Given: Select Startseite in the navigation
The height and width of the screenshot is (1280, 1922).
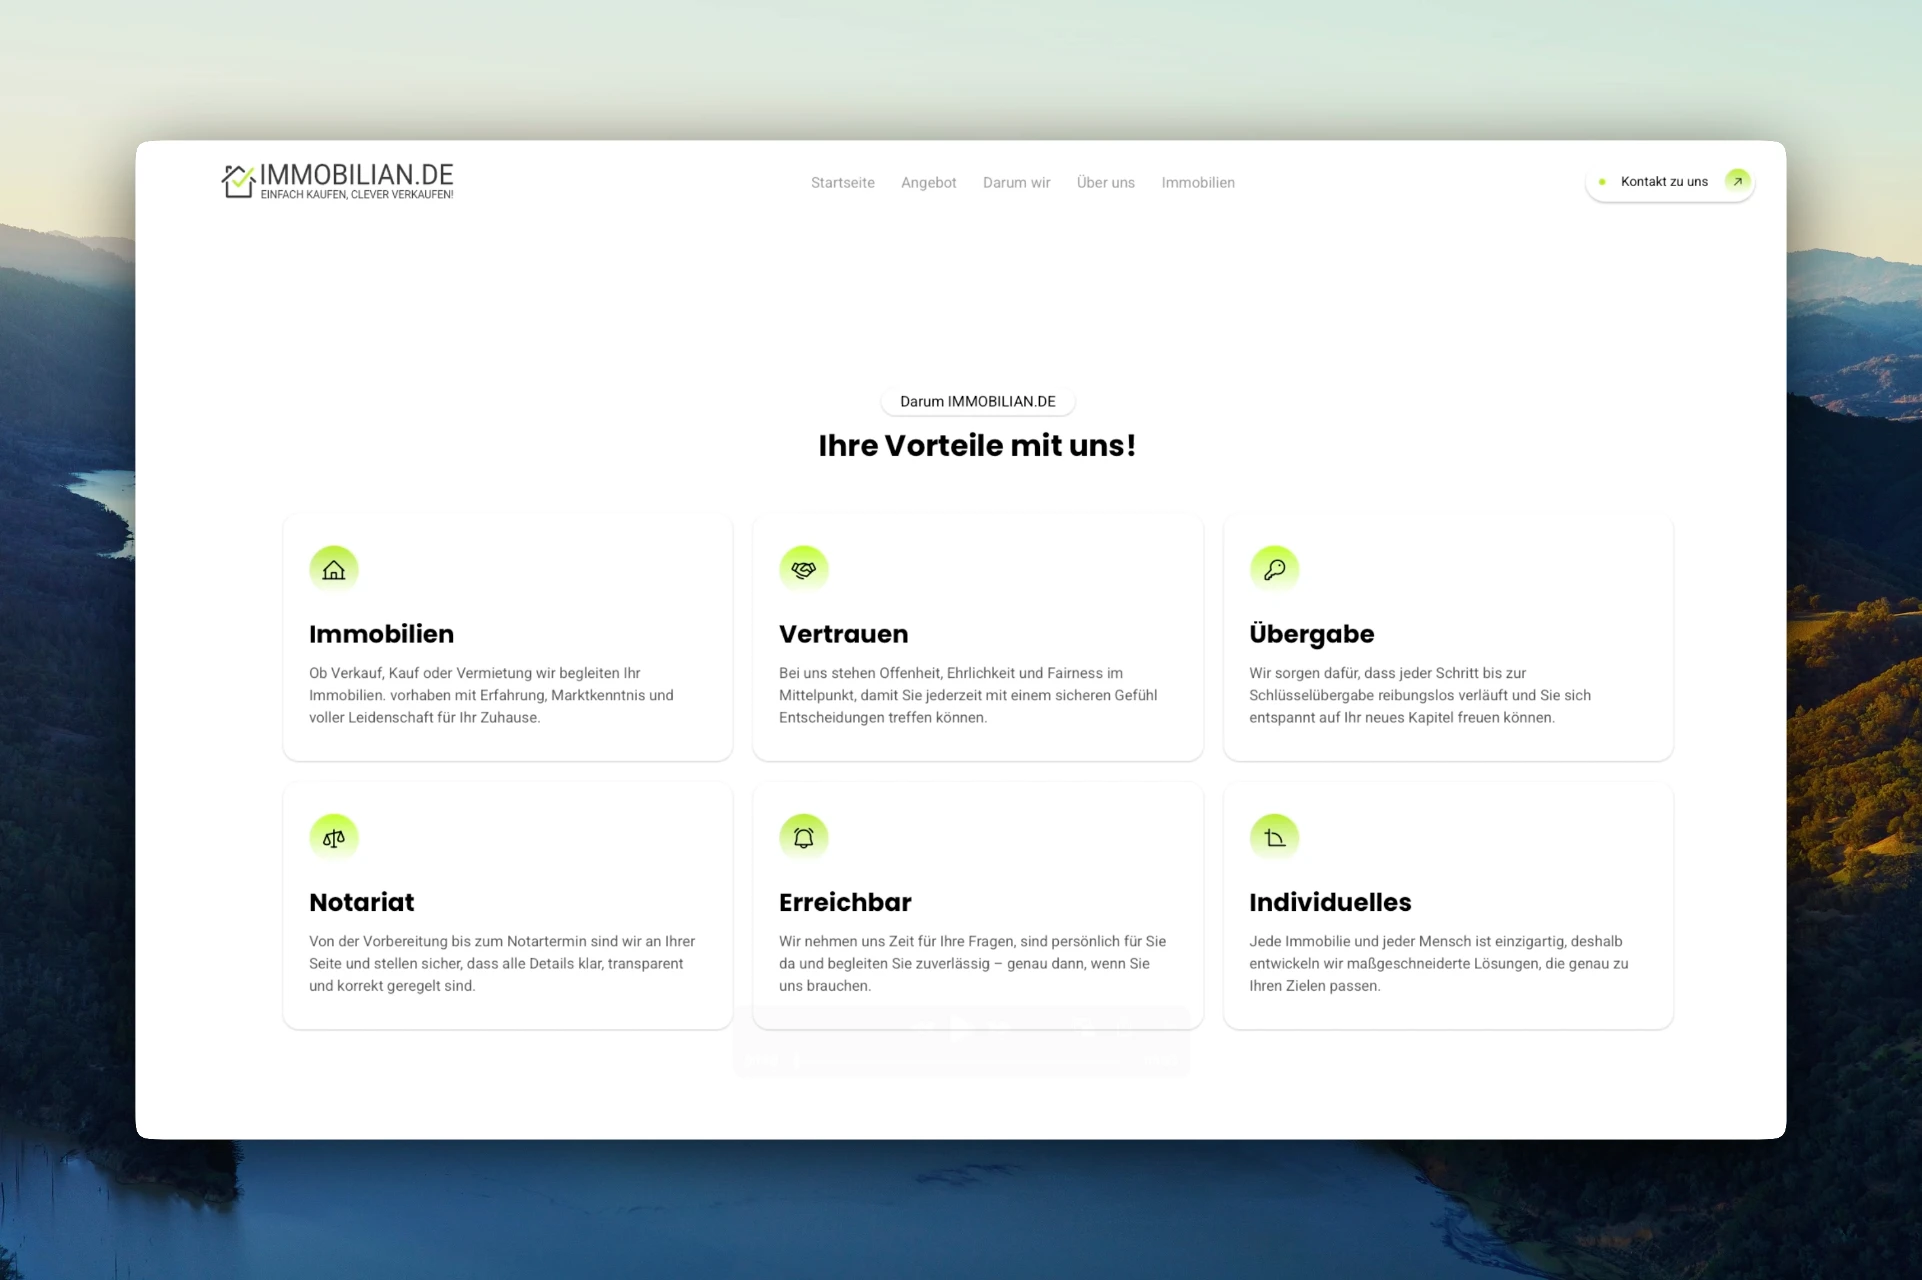Looking at the screenshot, I should pos(842,182).
